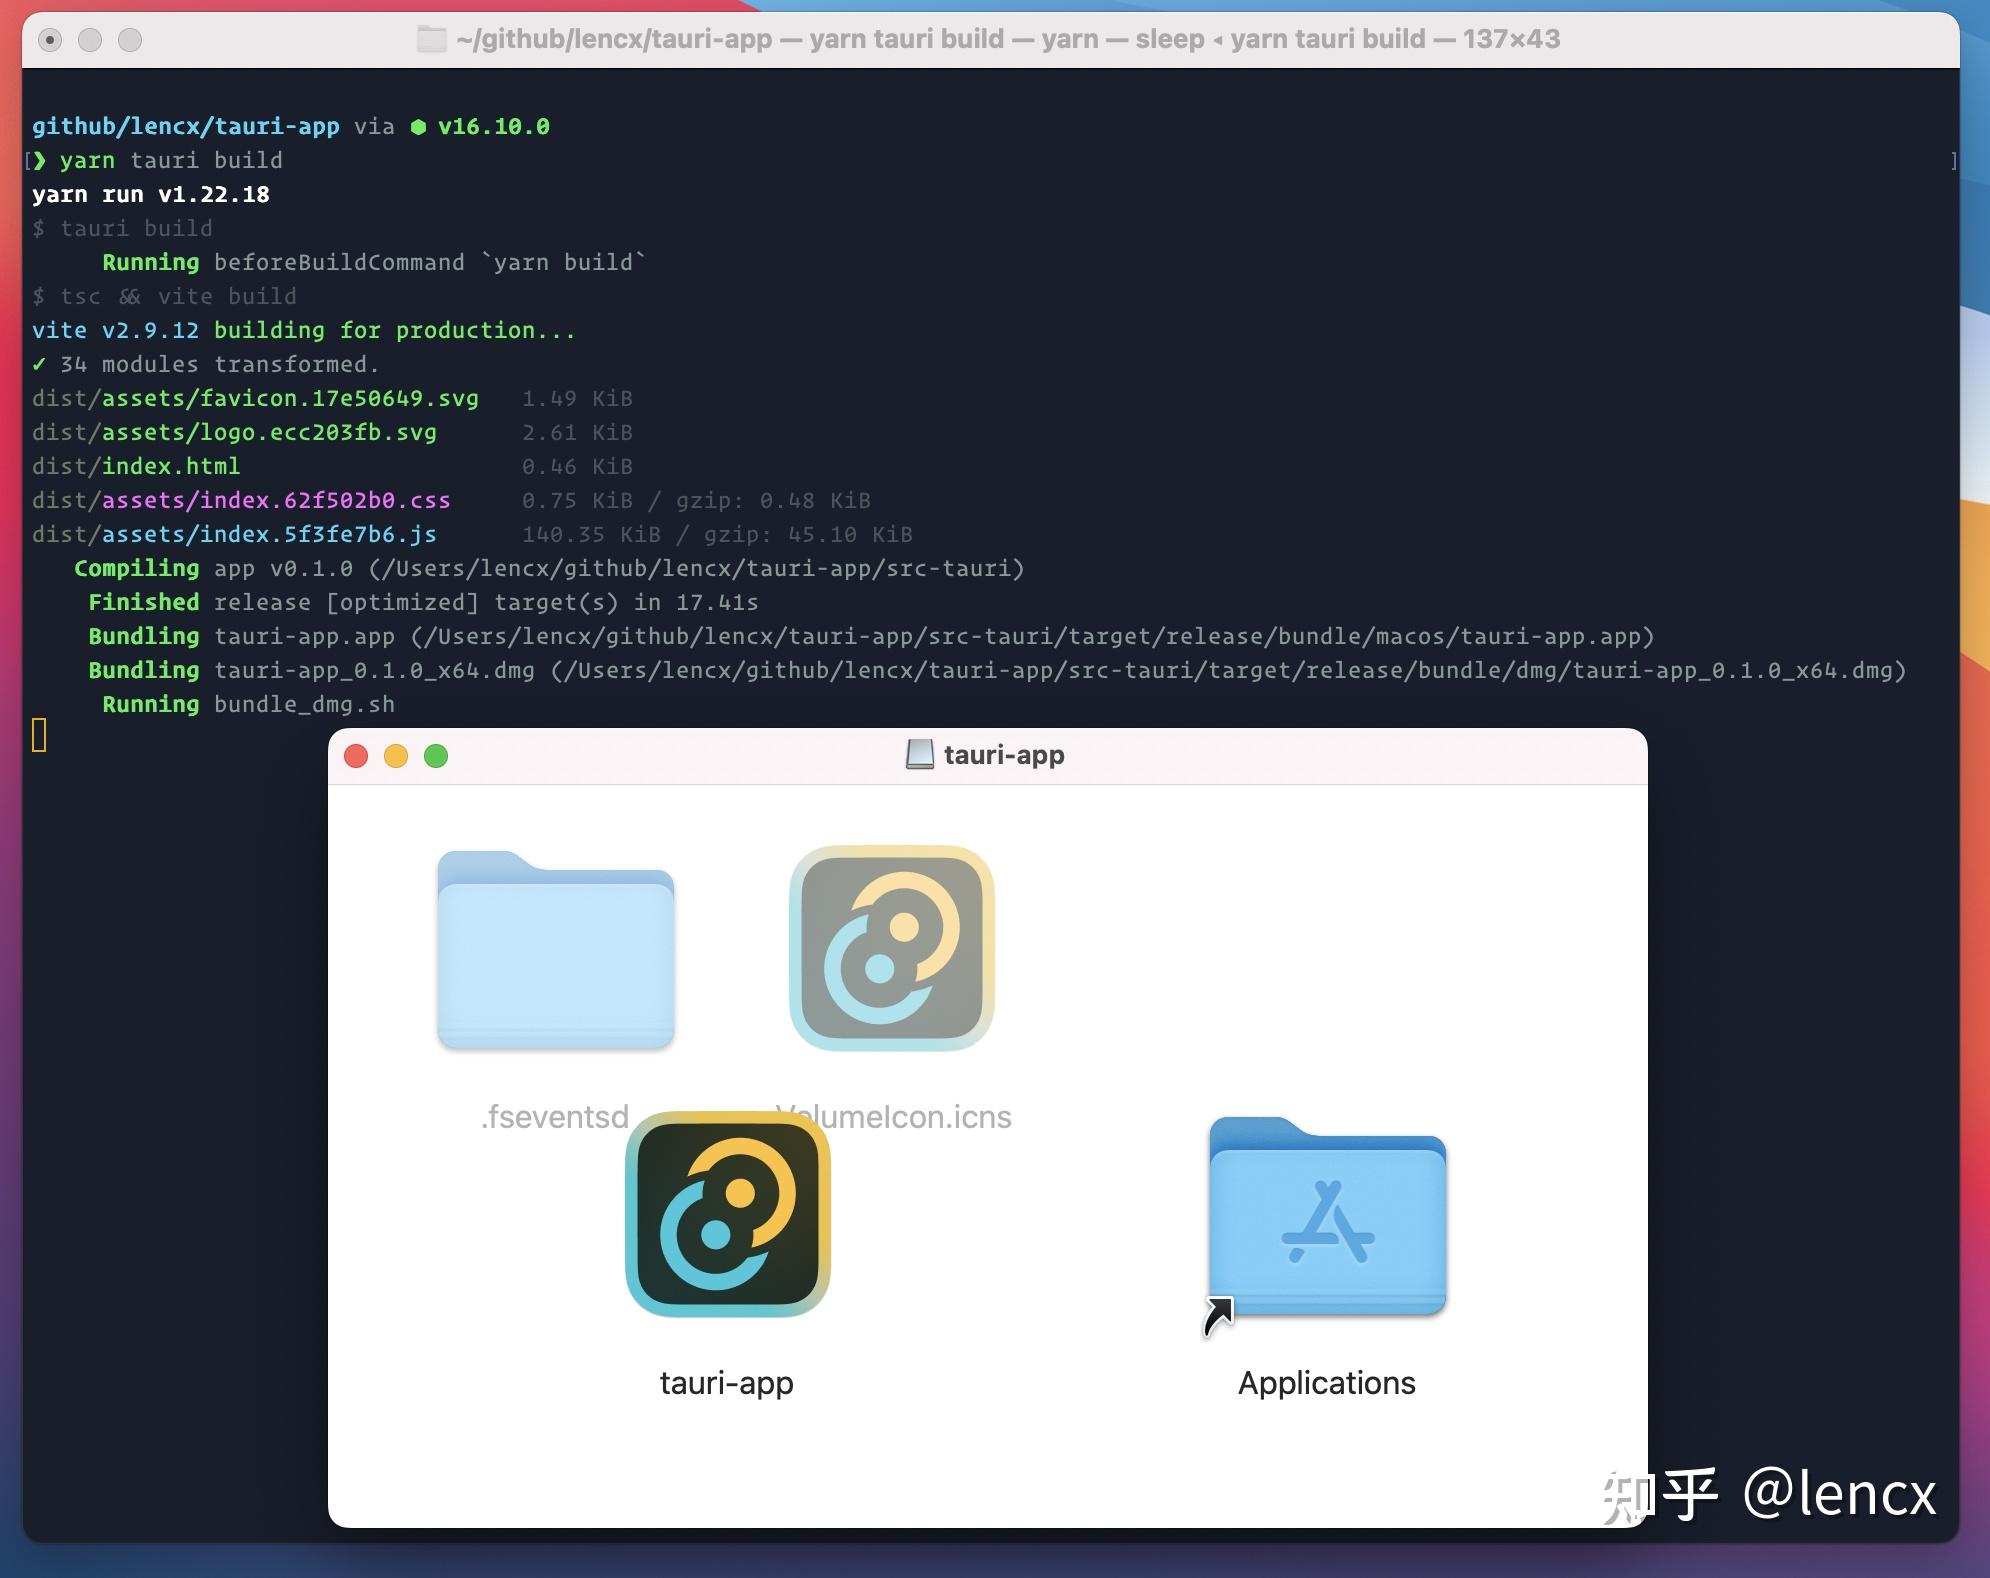
Task: Minimize the tauri-app window with yellow button
Action: 396,756
